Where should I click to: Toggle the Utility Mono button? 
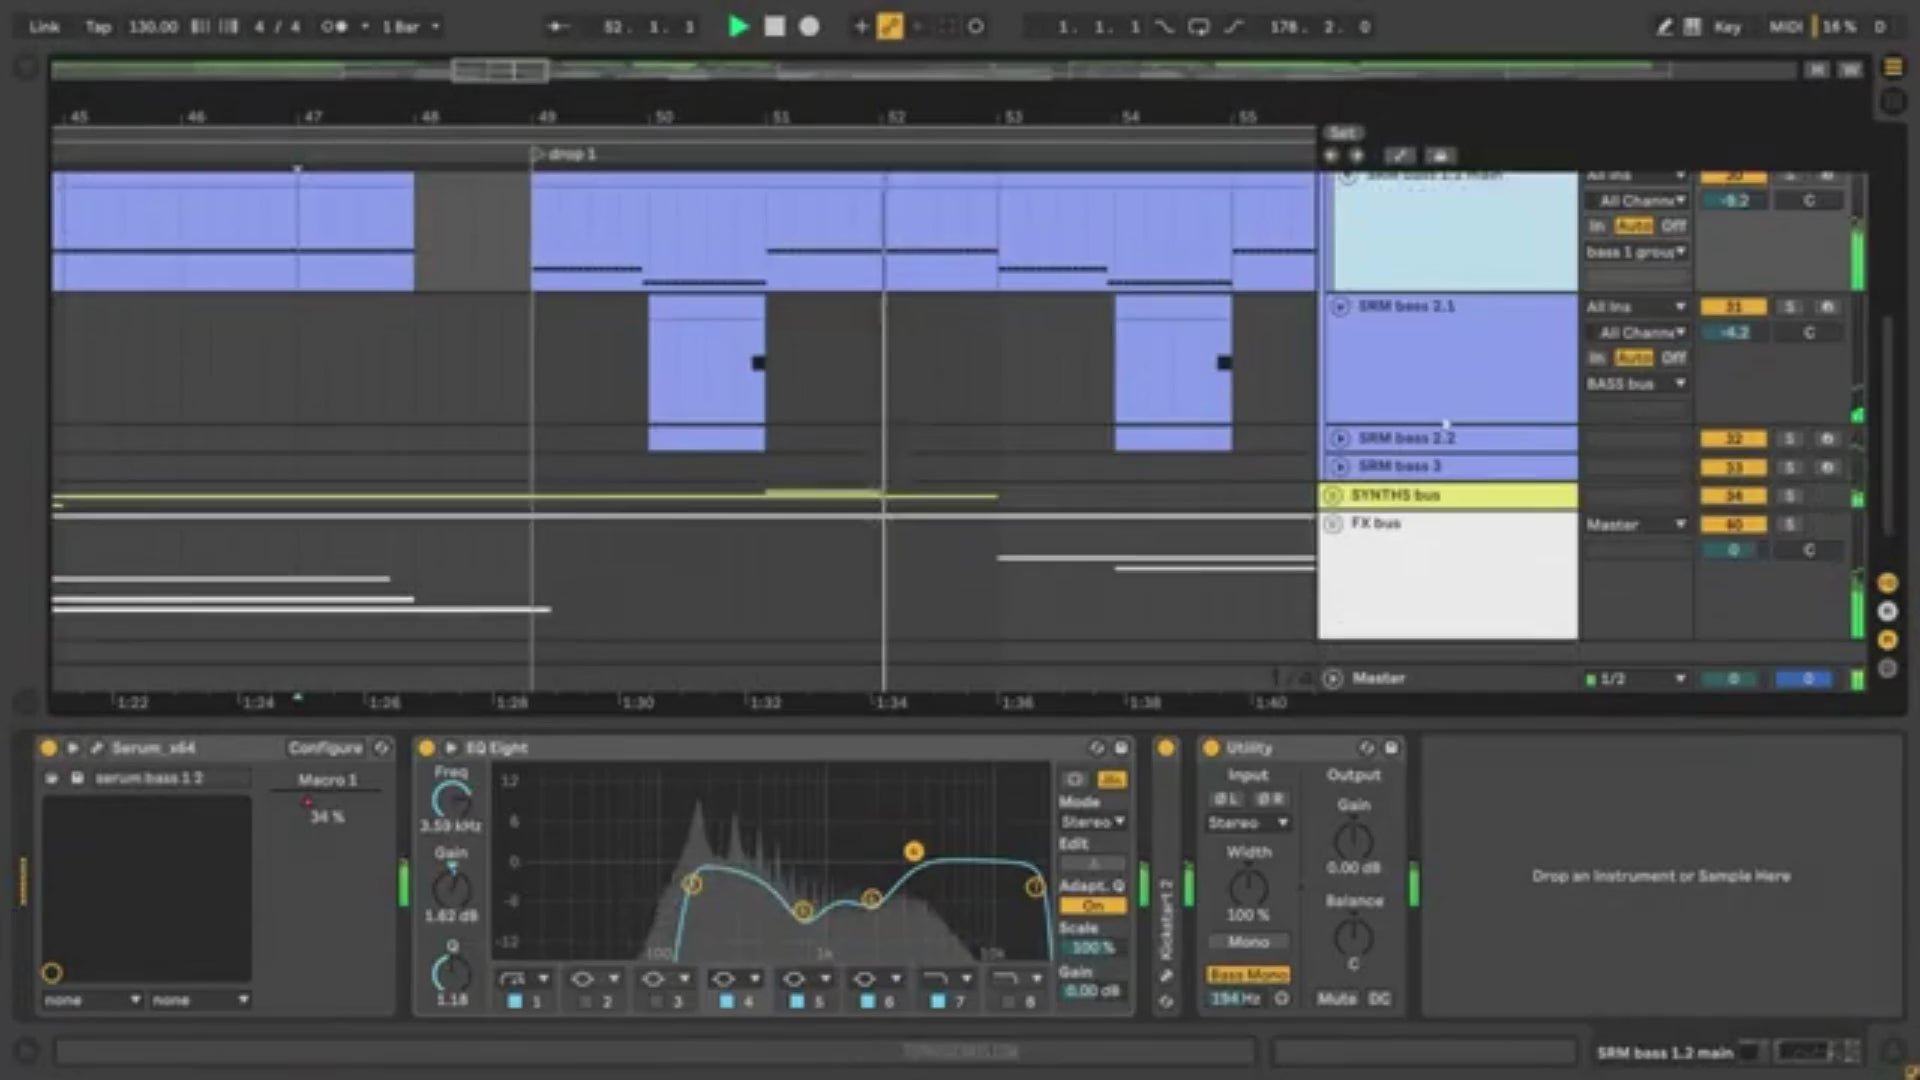[x=1248, y=942]
